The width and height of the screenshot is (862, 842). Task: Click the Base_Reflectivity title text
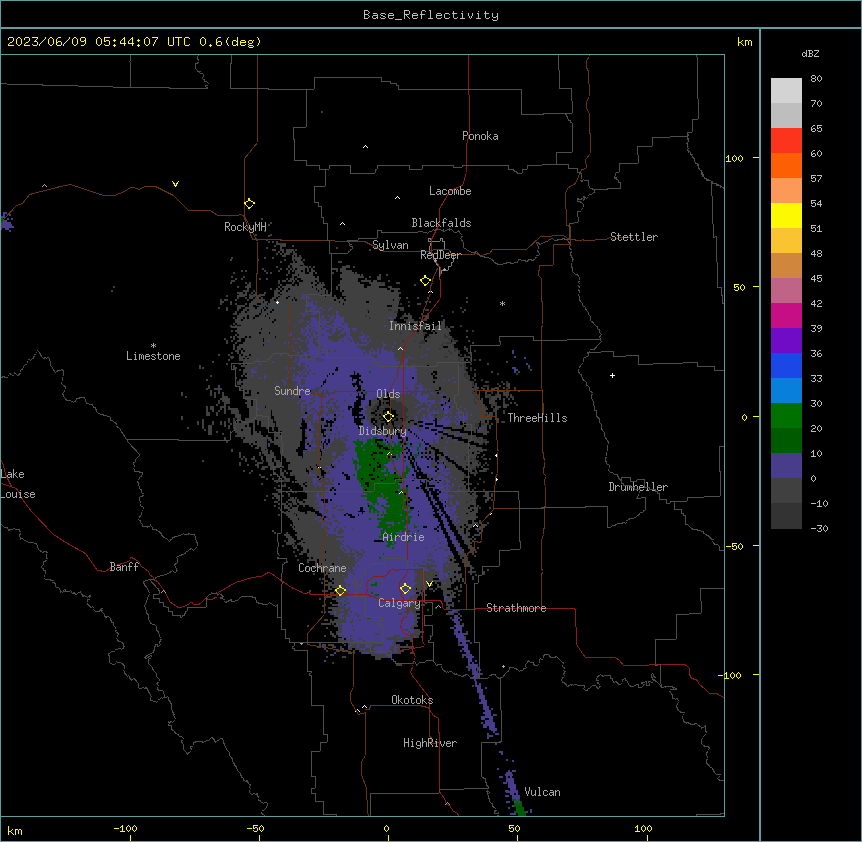tap(430, 15)
